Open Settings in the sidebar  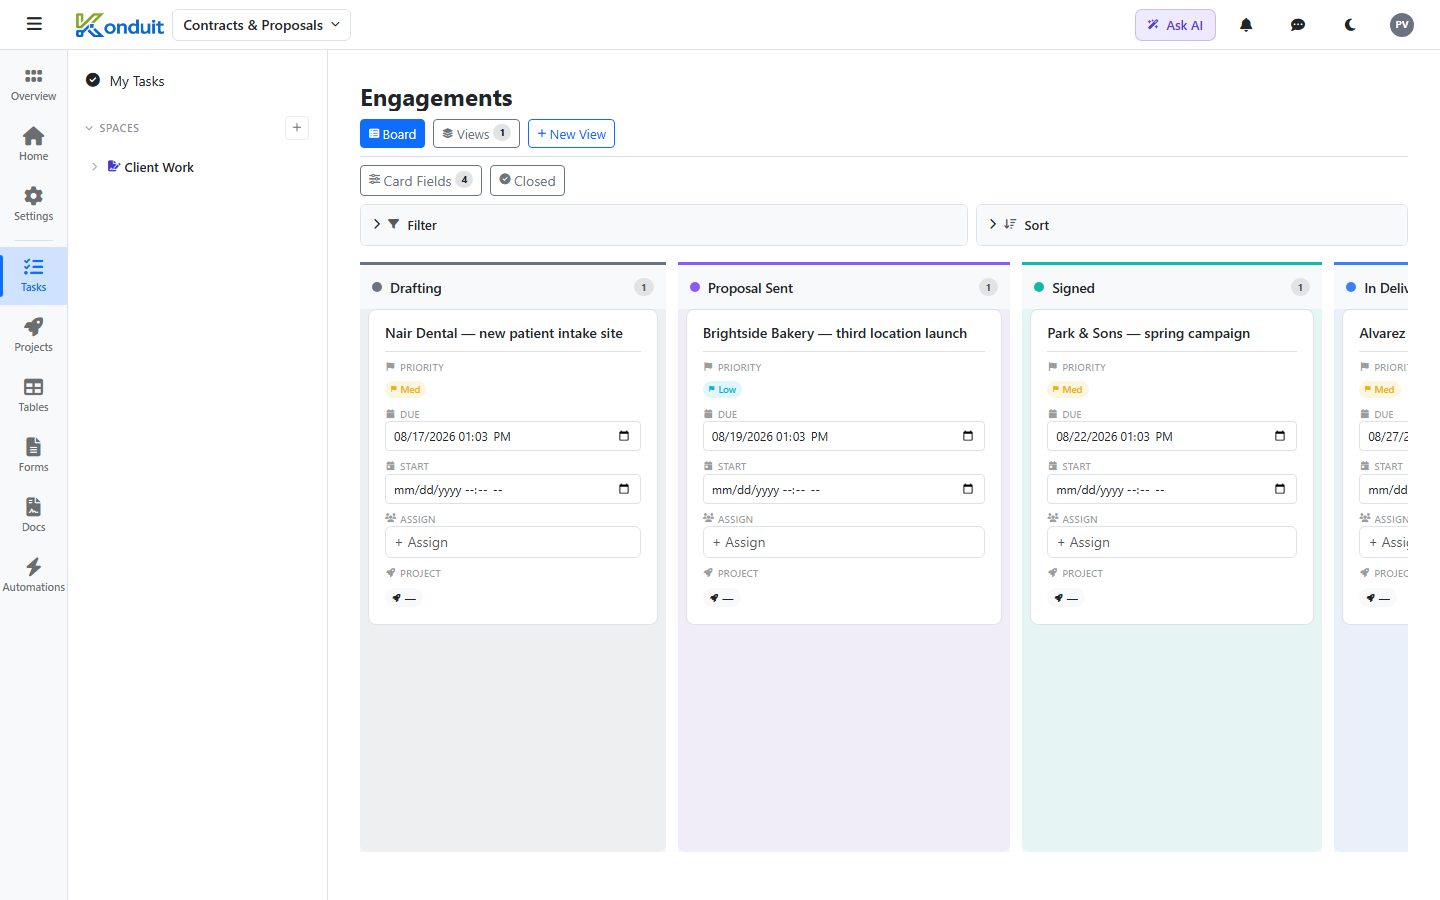(34, 205)
